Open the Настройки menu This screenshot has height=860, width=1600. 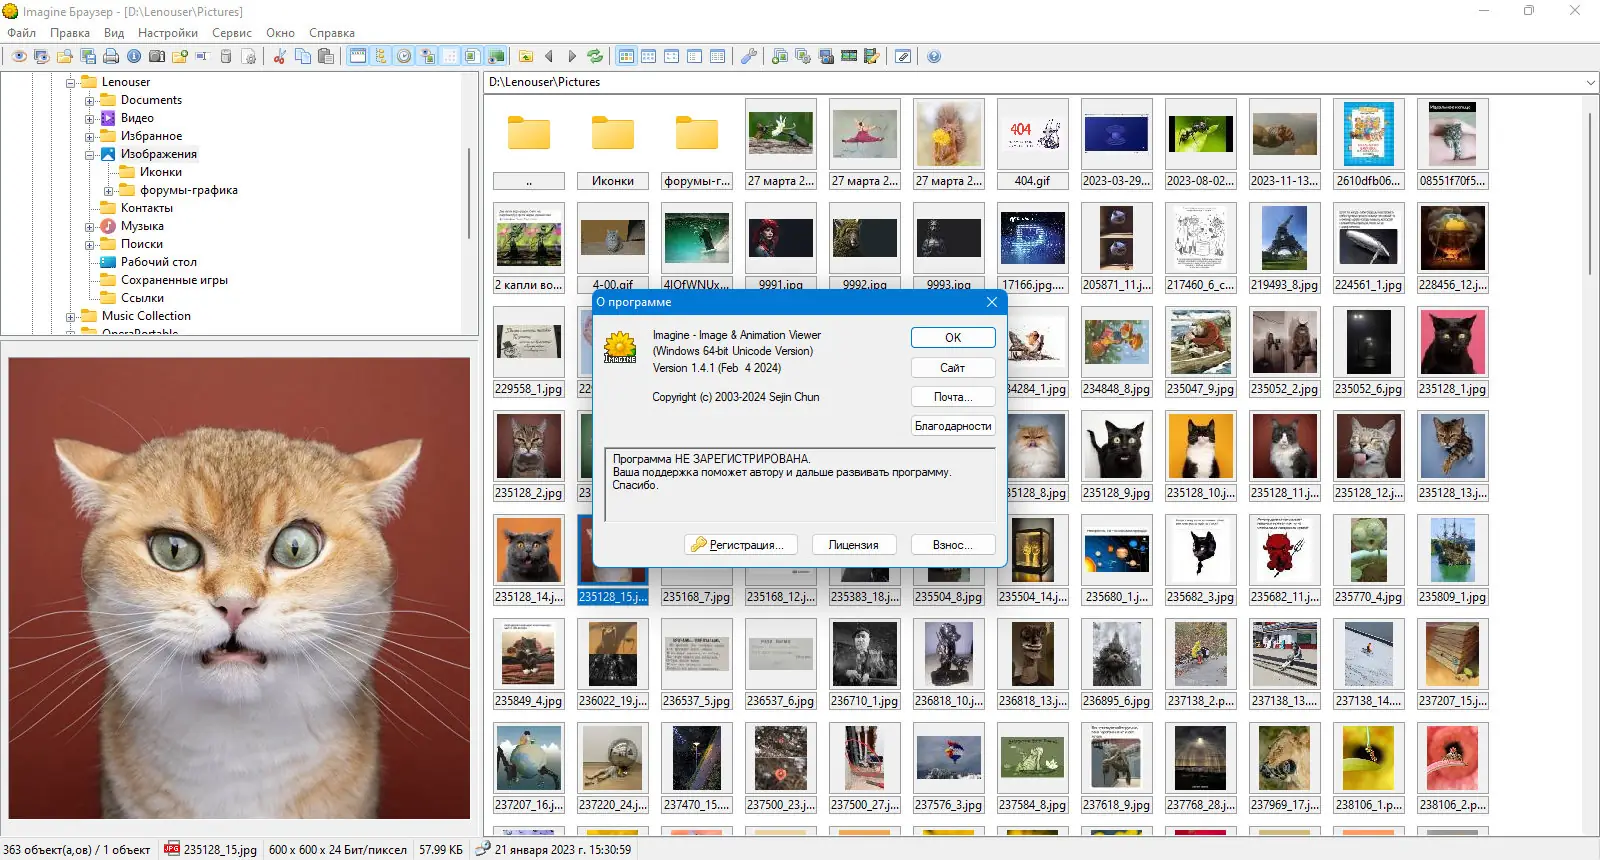coord(168,33)
